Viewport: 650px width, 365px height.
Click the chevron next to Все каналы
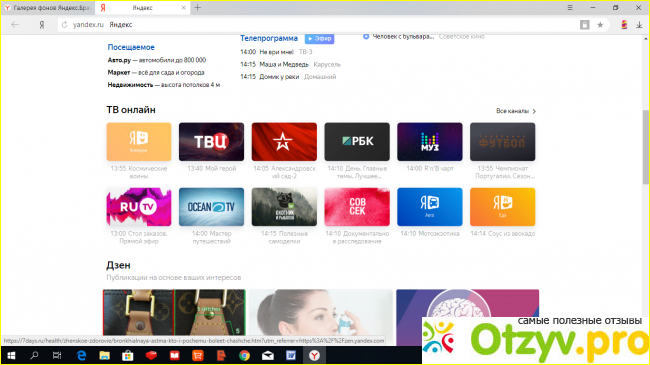click(534, 111)
